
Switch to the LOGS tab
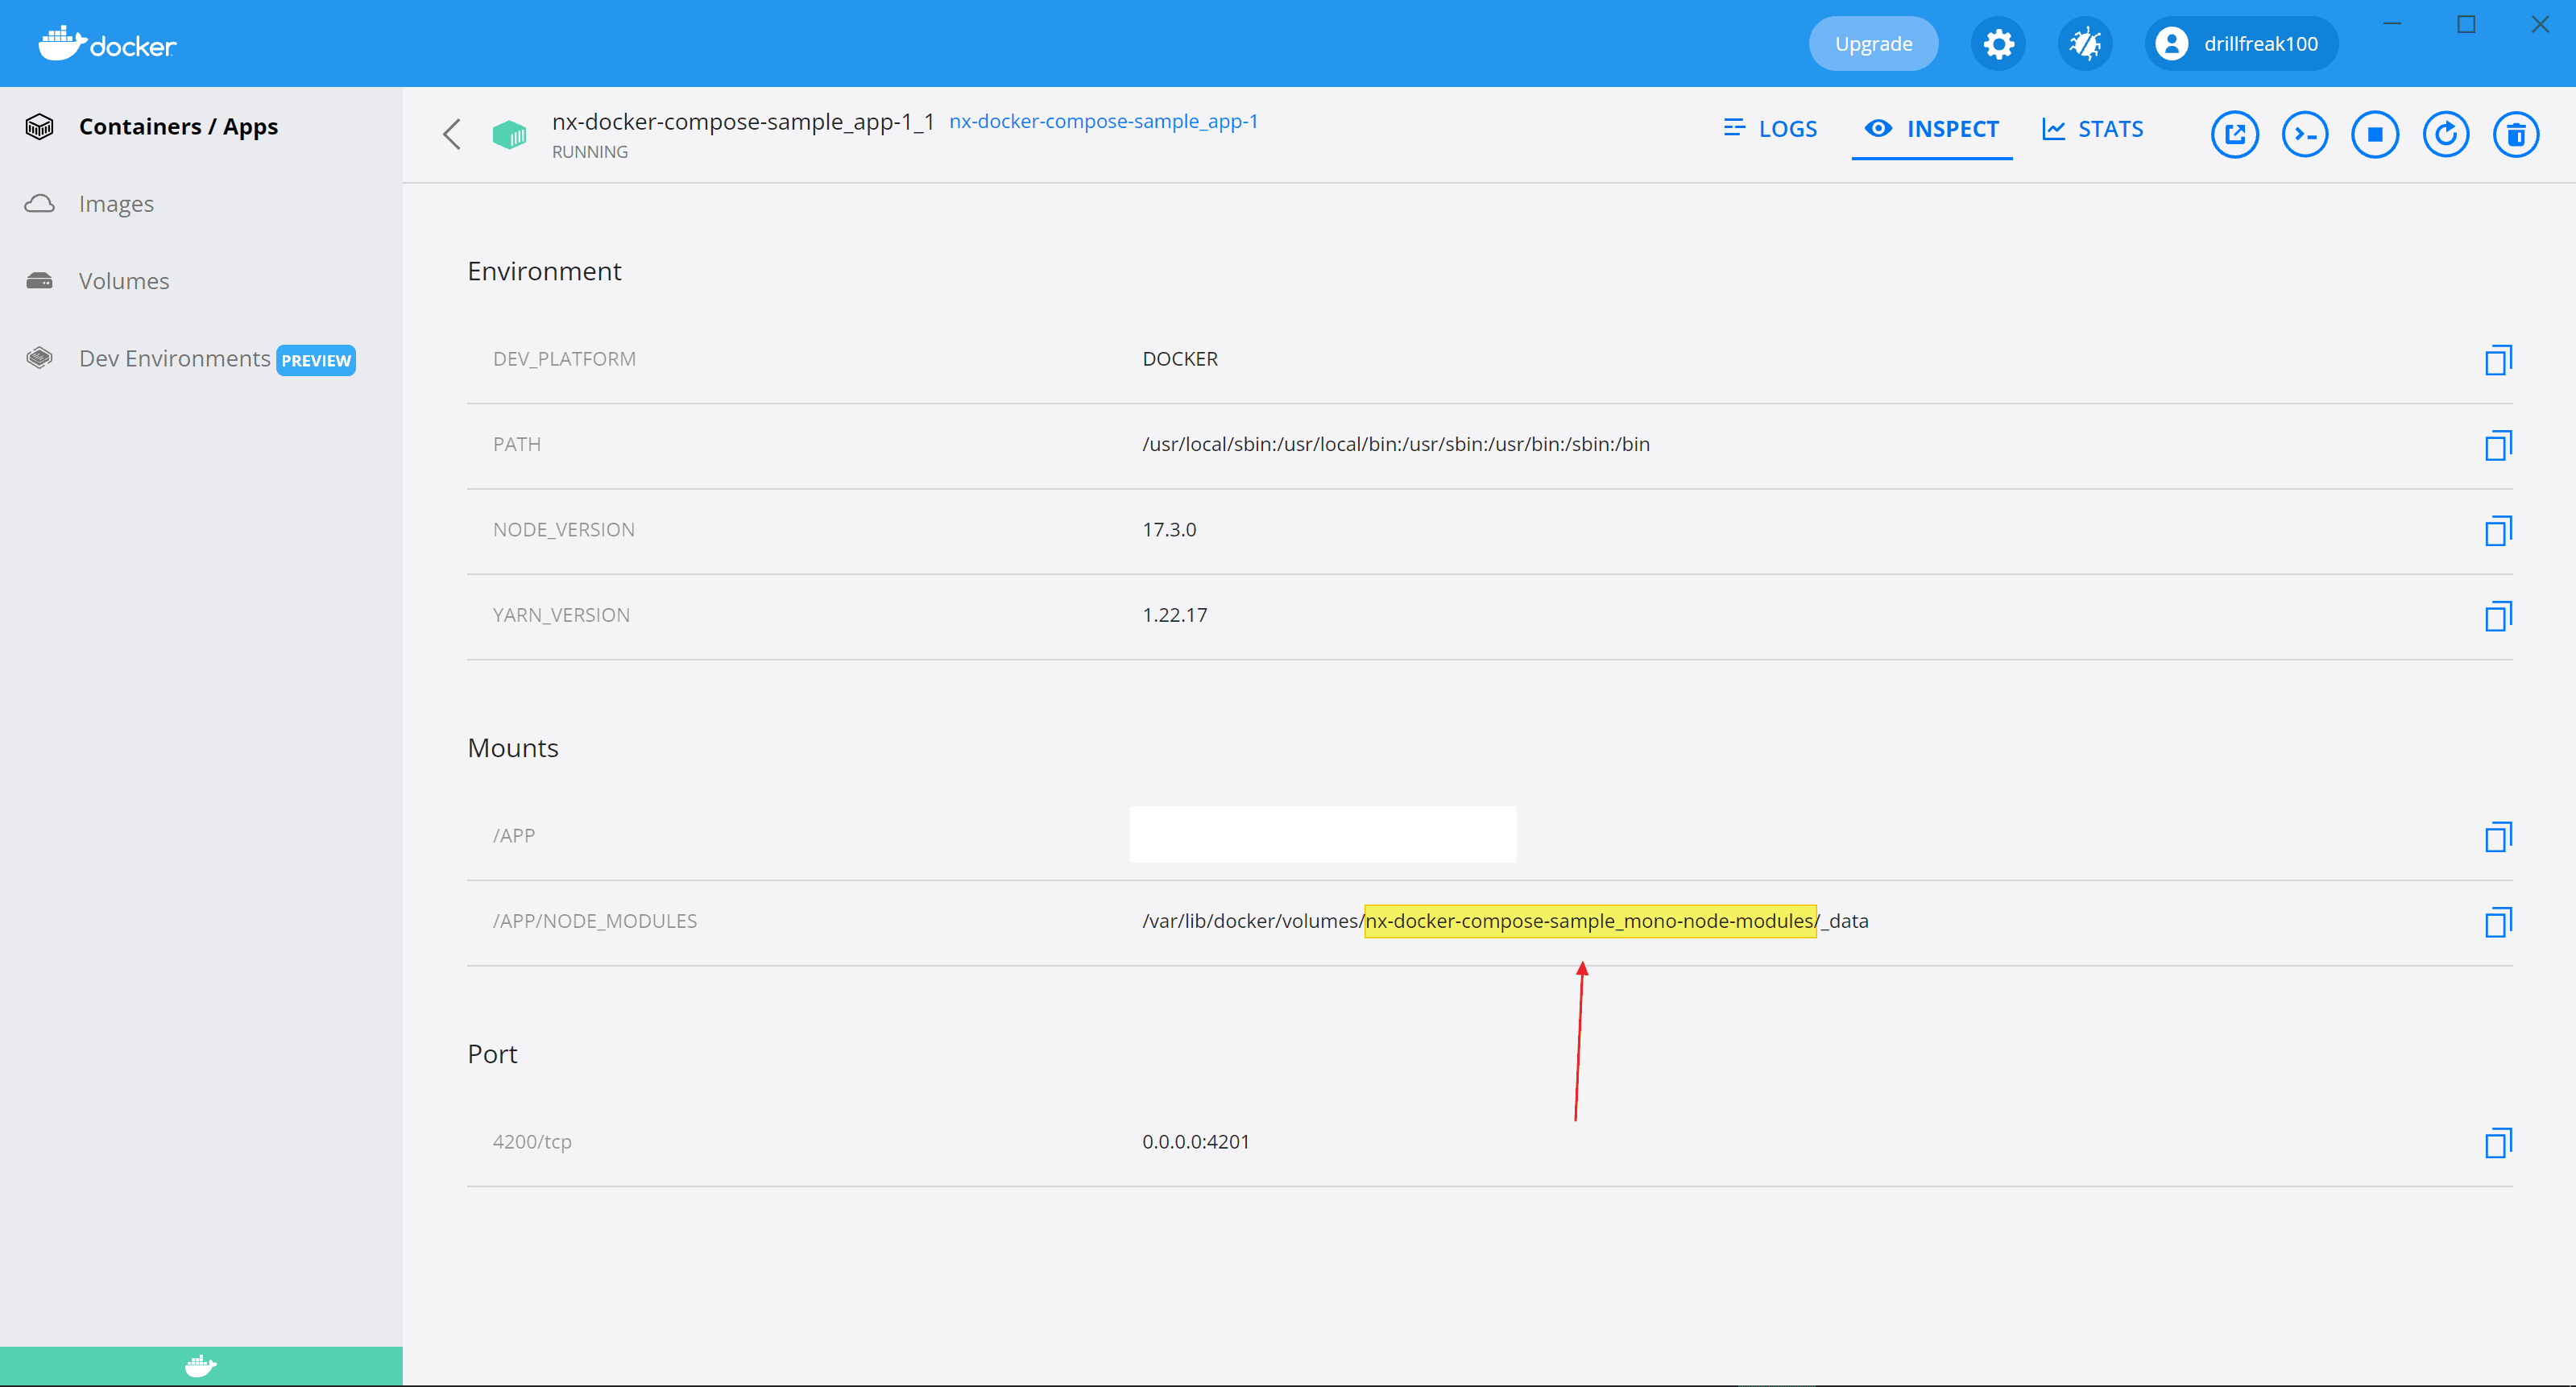coord(1770,129)
